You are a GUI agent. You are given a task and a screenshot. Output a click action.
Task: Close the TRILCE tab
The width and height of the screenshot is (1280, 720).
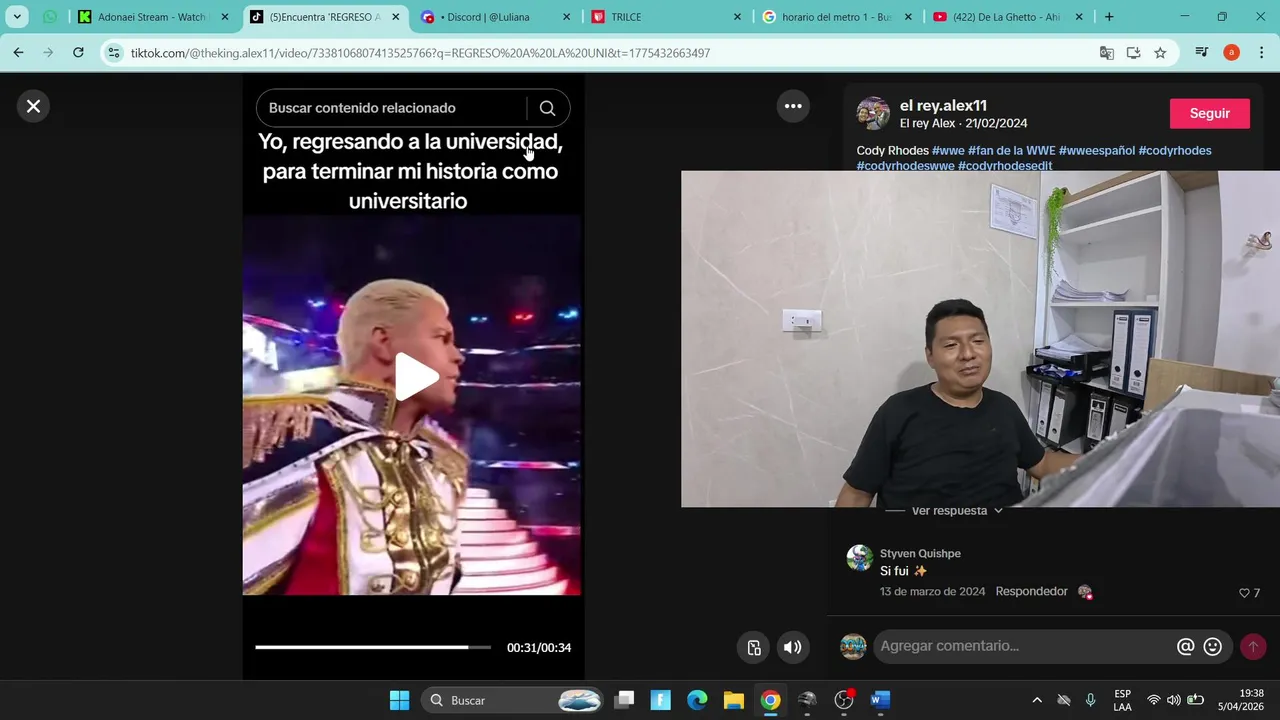point(738,17)
